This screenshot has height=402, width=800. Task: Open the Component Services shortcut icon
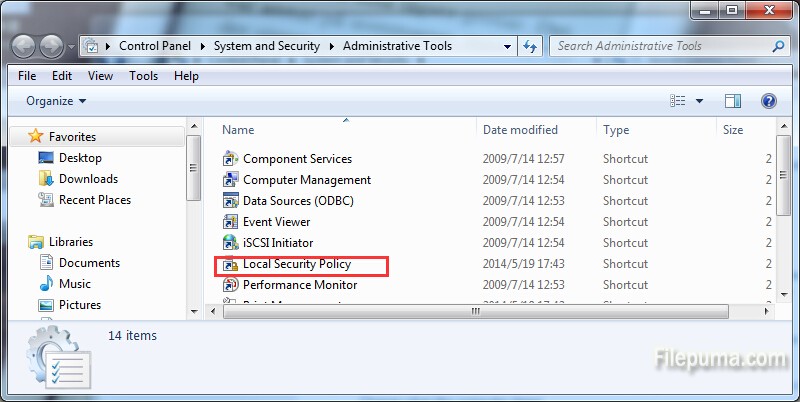pyautogui.click(x=230, y=159)
